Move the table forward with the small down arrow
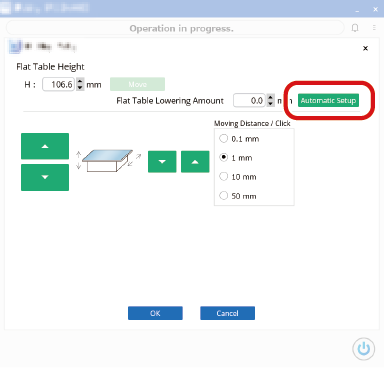 tap(162, 162)
